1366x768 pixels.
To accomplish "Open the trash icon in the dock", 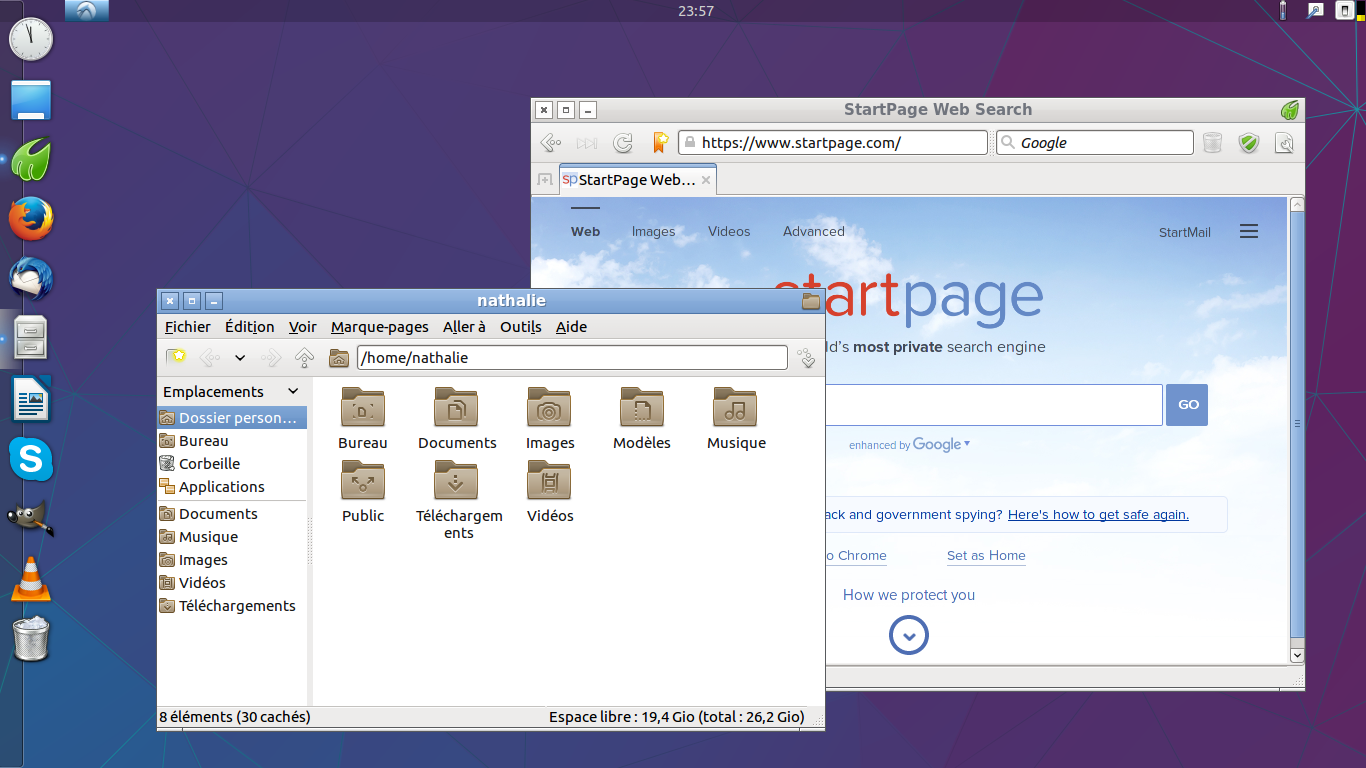I will 31,639.
